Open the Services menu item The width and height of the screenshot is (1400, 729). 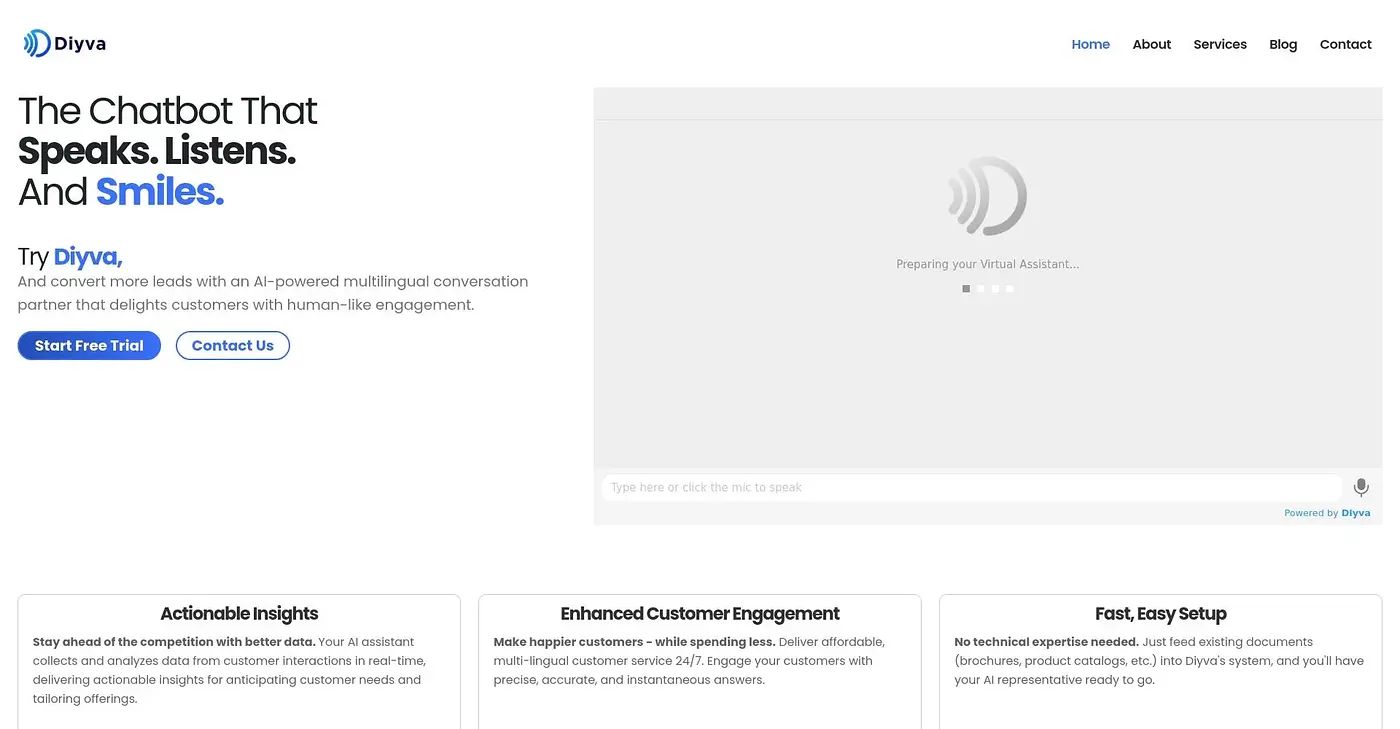coord(1220,44)
